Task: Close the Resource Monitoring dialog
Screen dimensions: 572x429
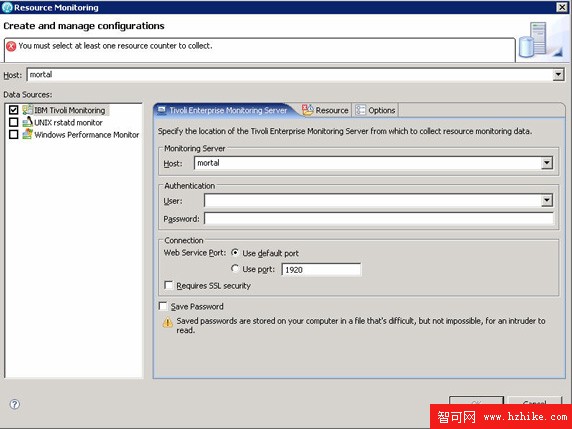Action: click(562, 7)
